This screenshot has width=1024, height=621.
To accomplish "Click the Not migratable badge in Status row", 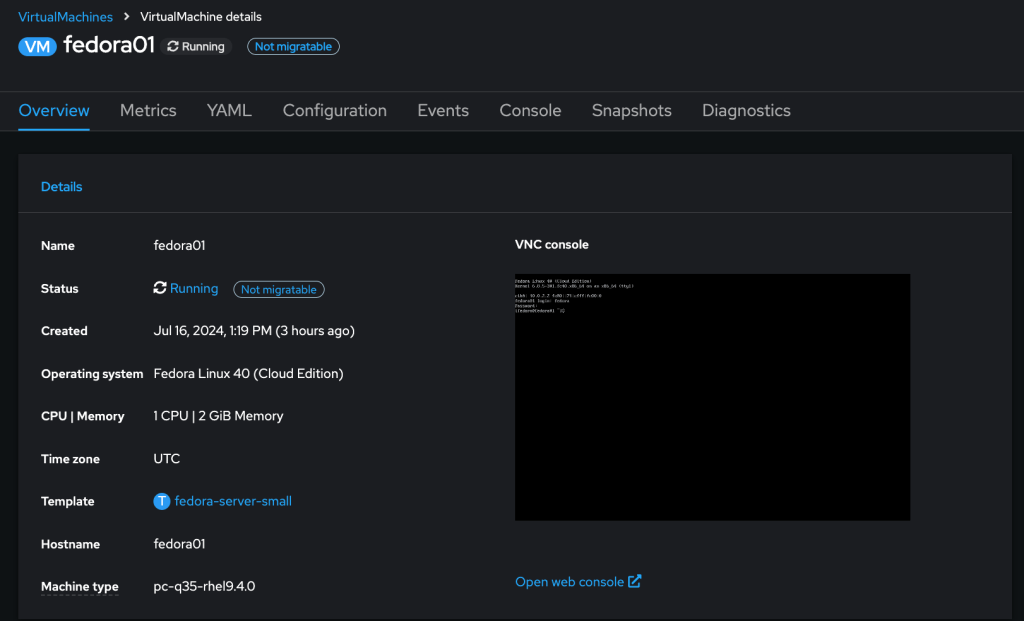I will tap(279, 289).
